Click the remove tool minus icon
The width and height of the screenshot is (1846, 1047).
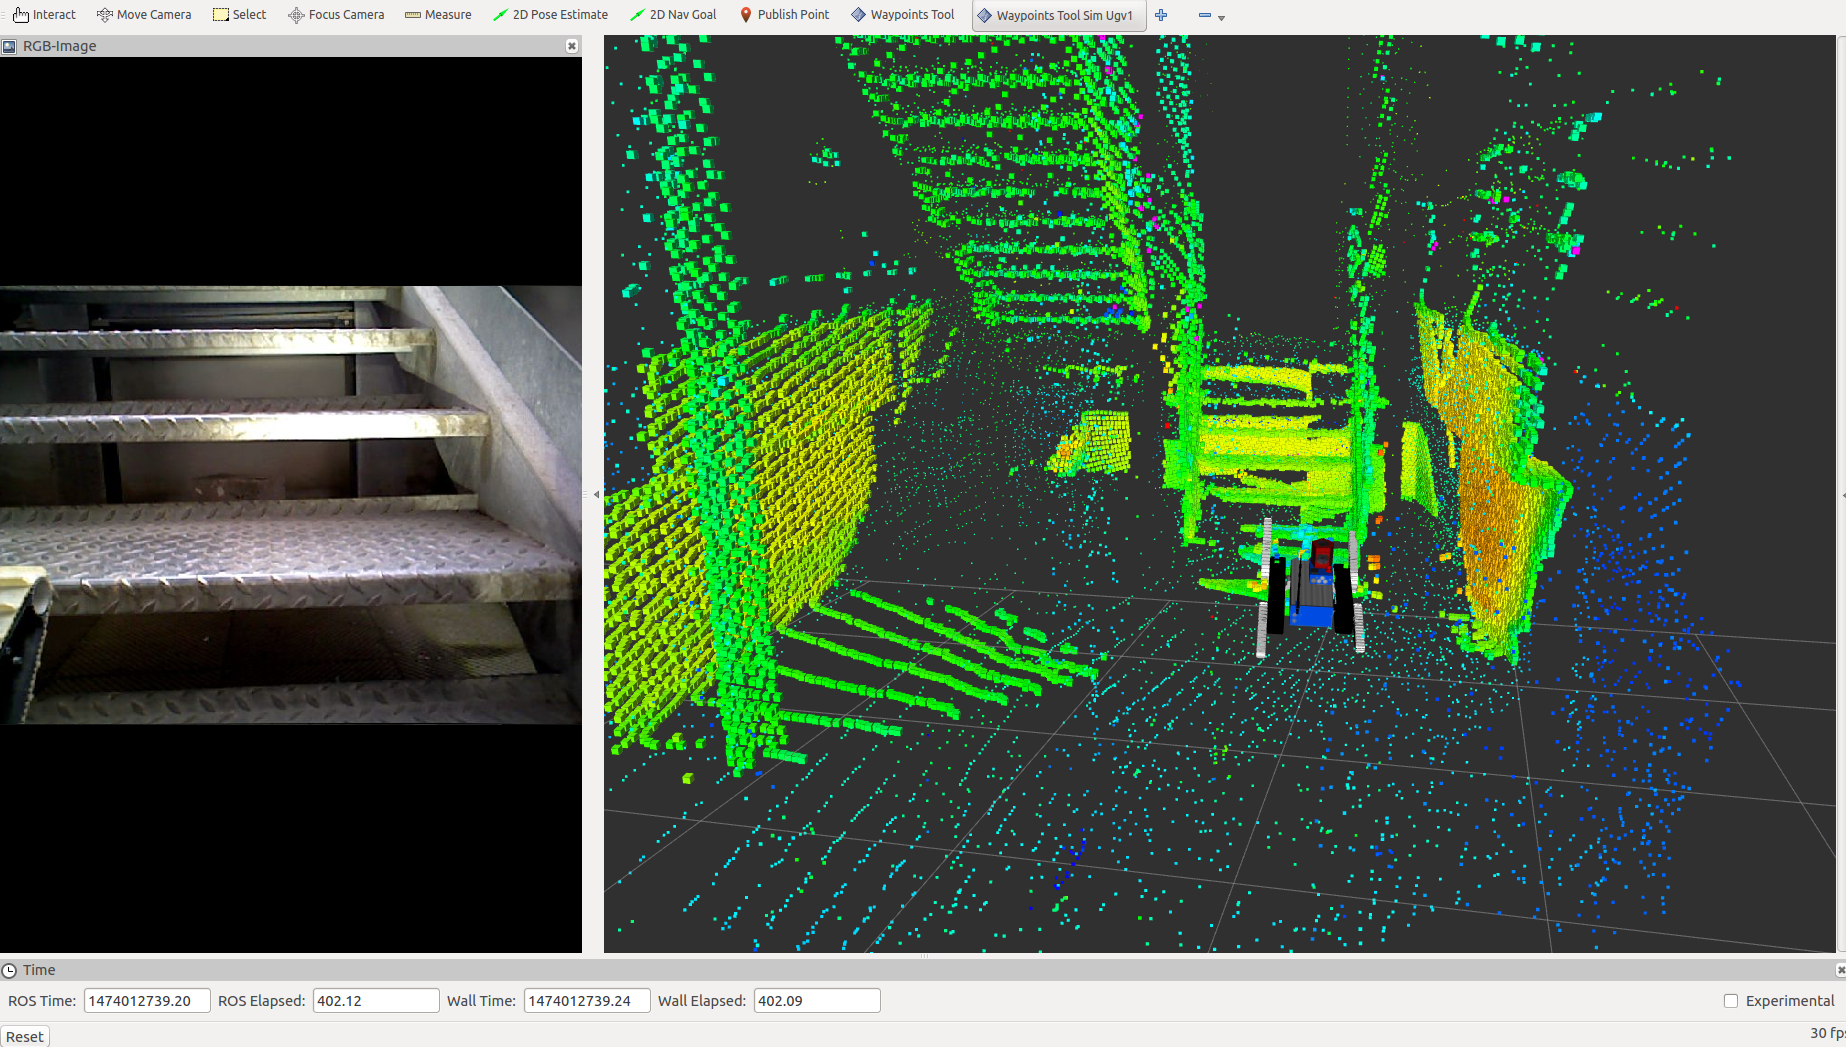tap(1205, 15)
